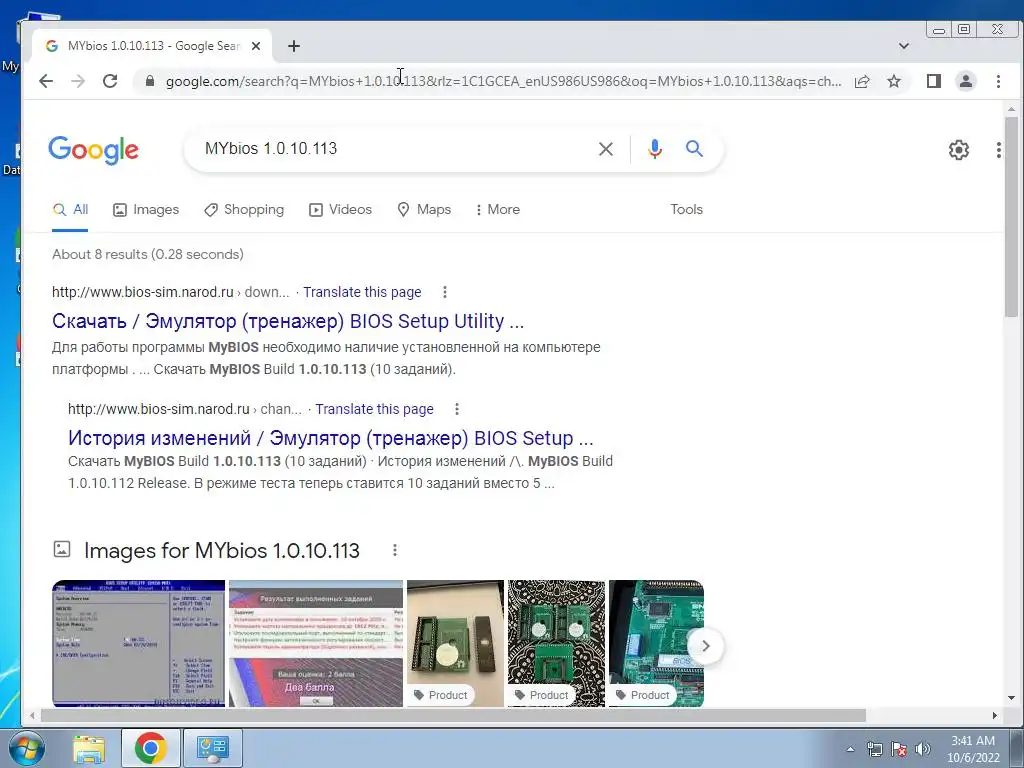This screenshot has height=768, width=1024.
Task: Open the Chrome three-dot menu
Action: [998, 81]
